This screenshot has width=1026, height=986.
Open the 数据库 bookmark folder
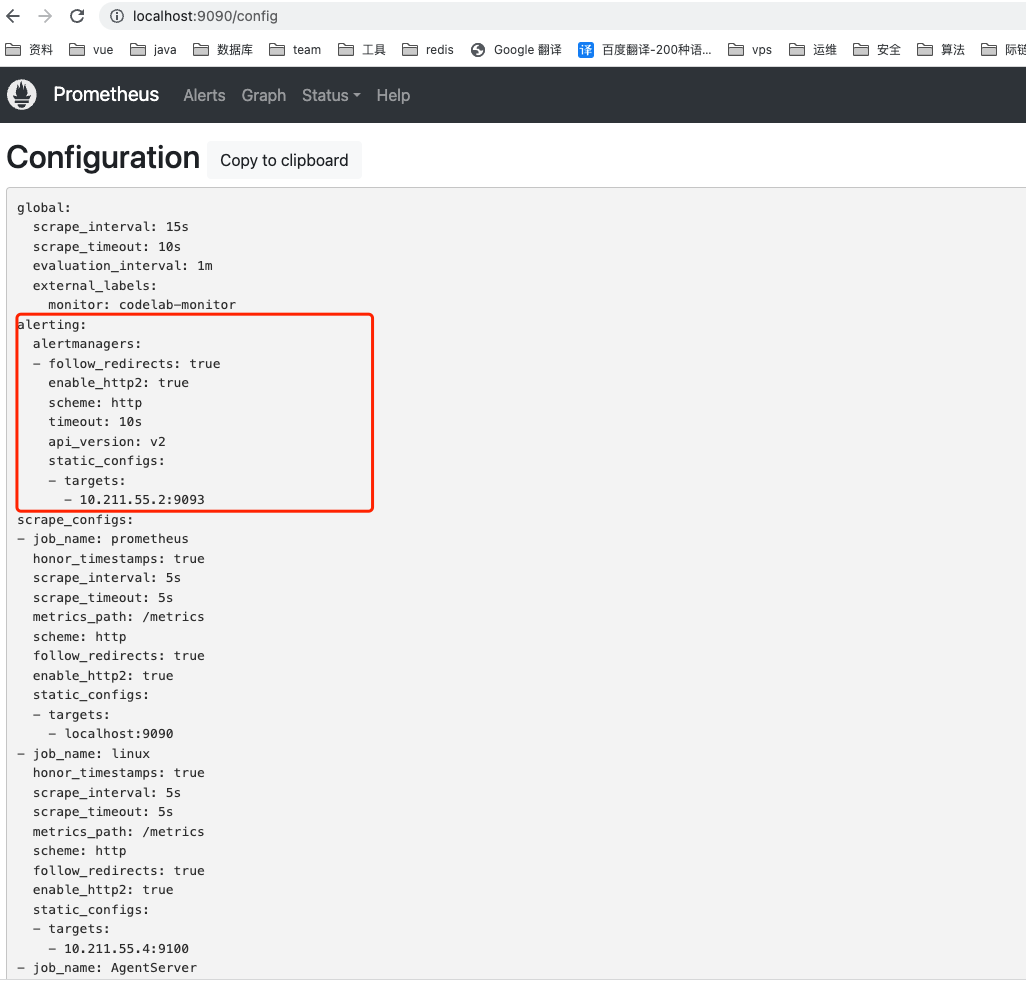[x=223, y=49]
